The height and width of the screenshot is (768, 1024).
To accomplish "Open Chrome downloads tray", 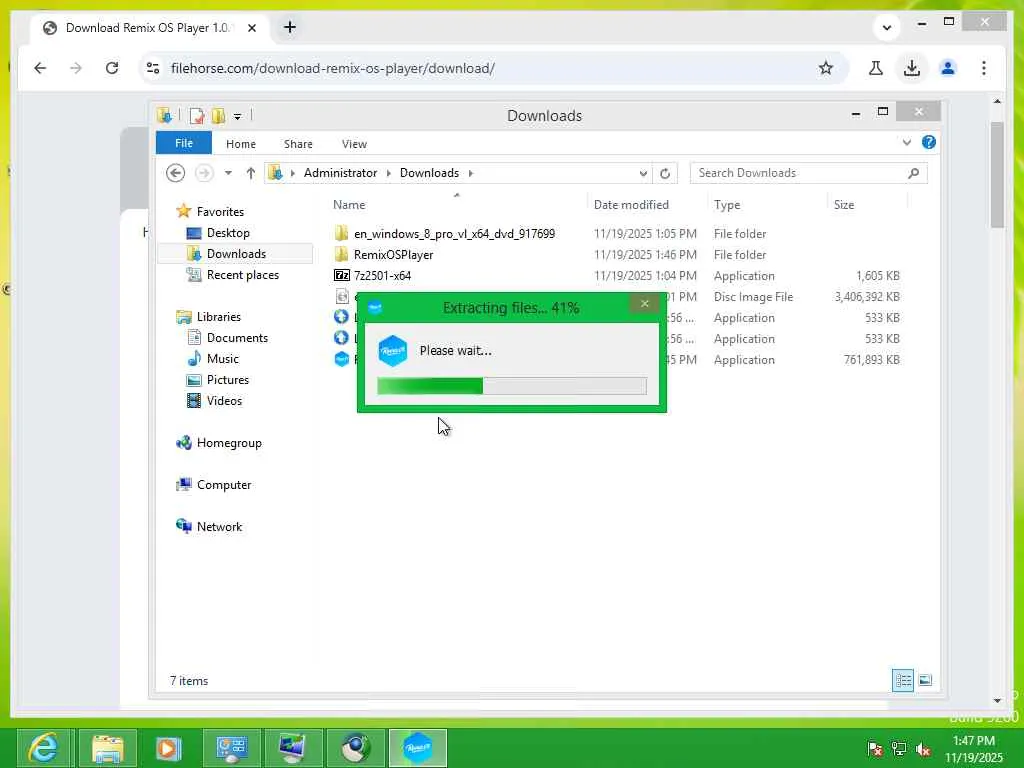I will 912,68.
